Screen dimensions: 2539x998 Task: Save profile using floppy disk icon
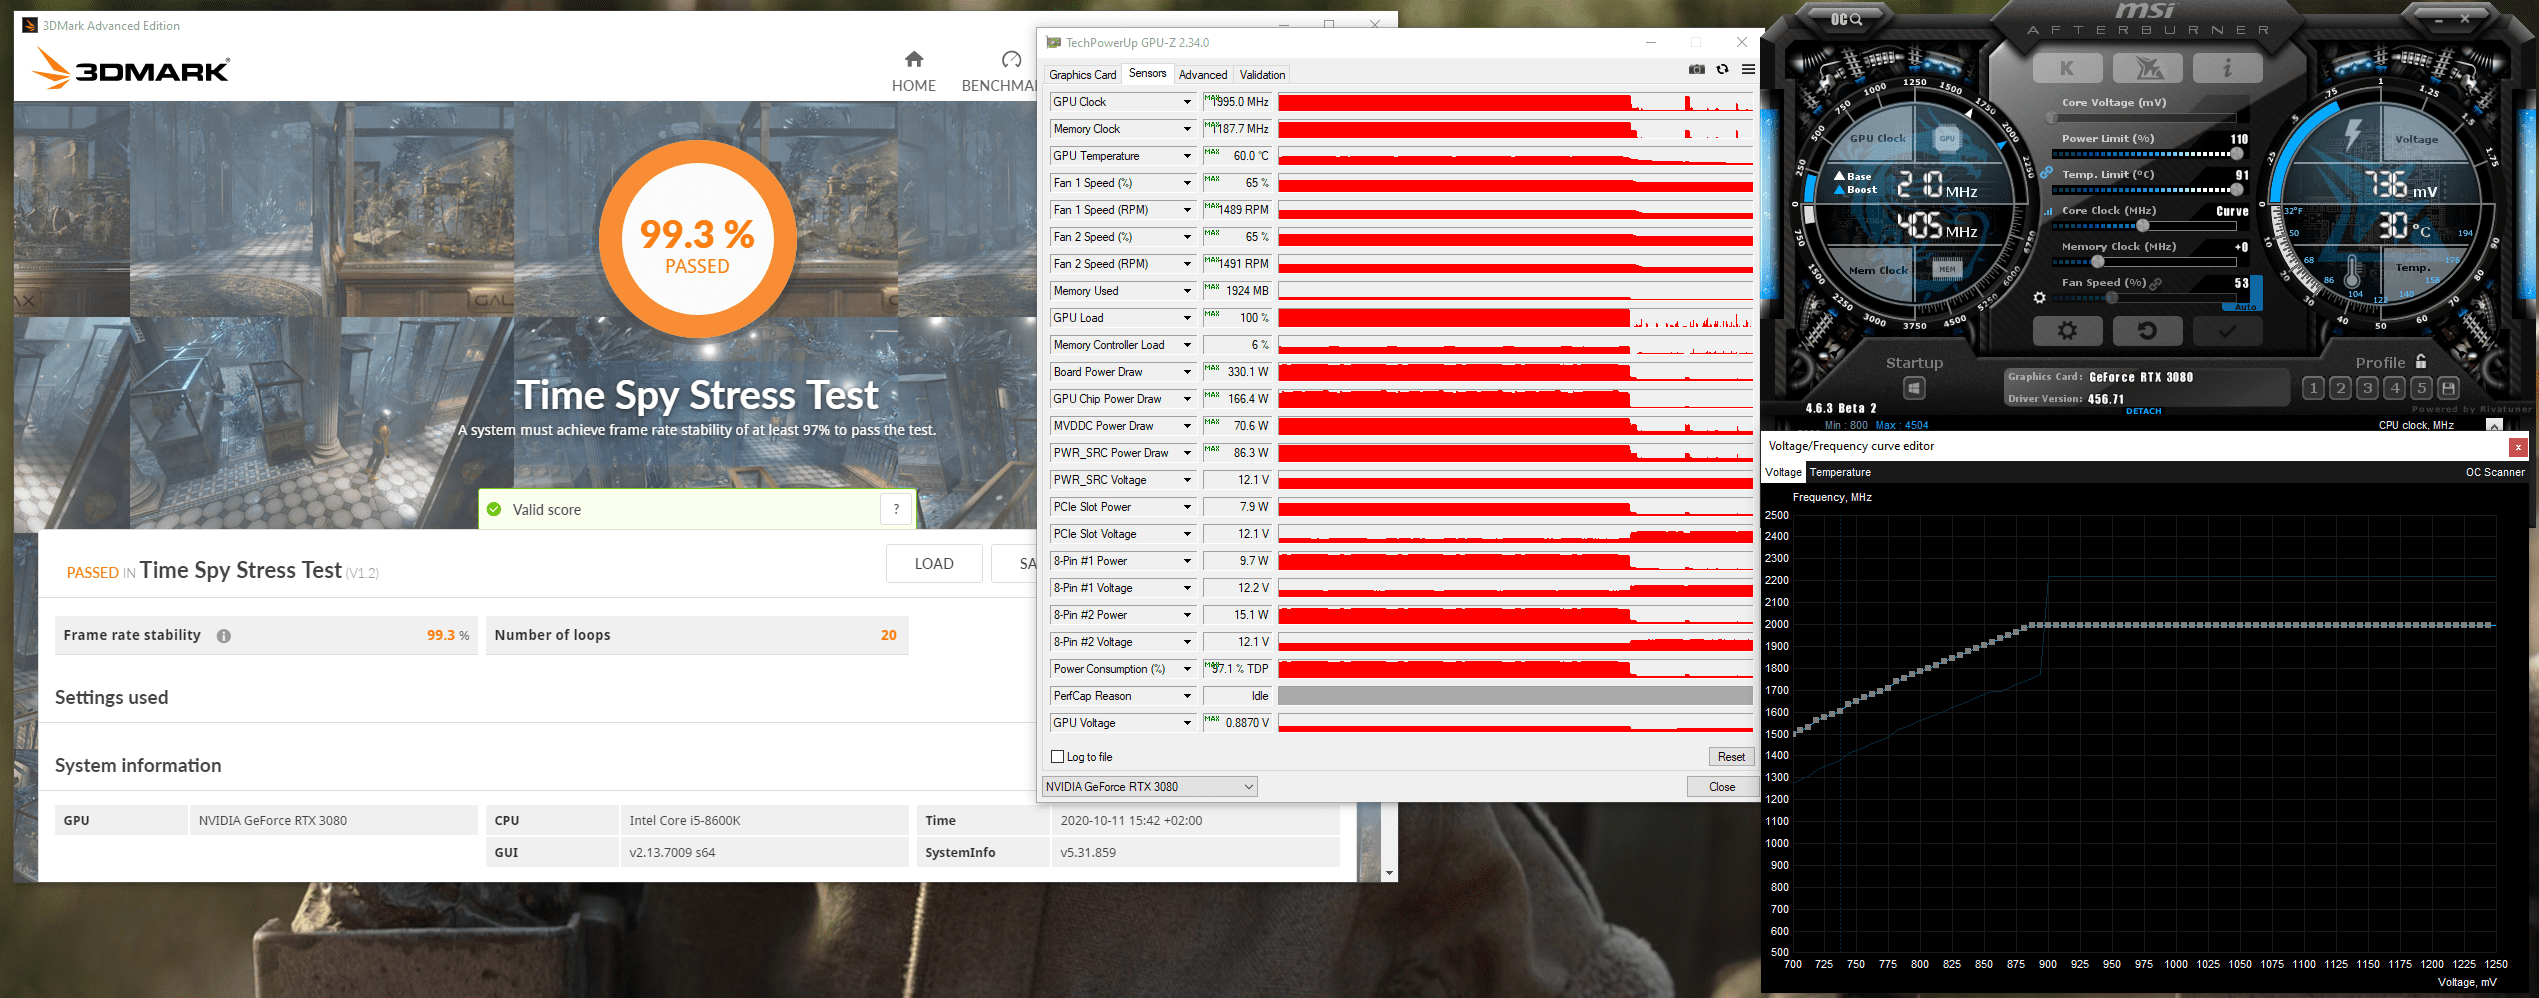[x=2448, y=388]
